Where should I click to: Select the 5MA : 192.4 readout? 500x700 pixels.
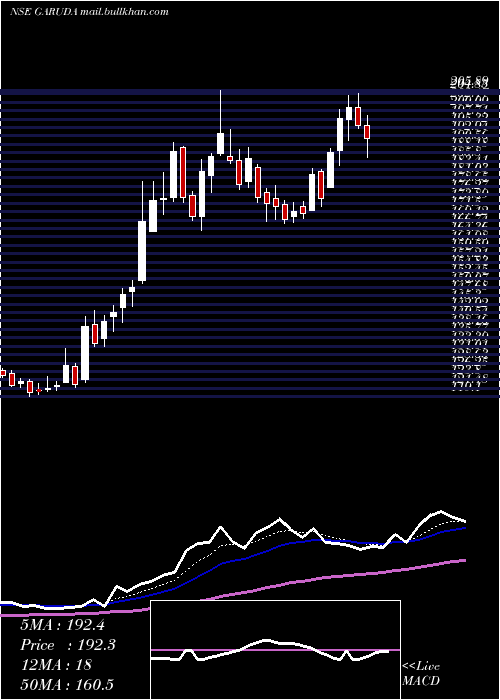tap(62, 625)
